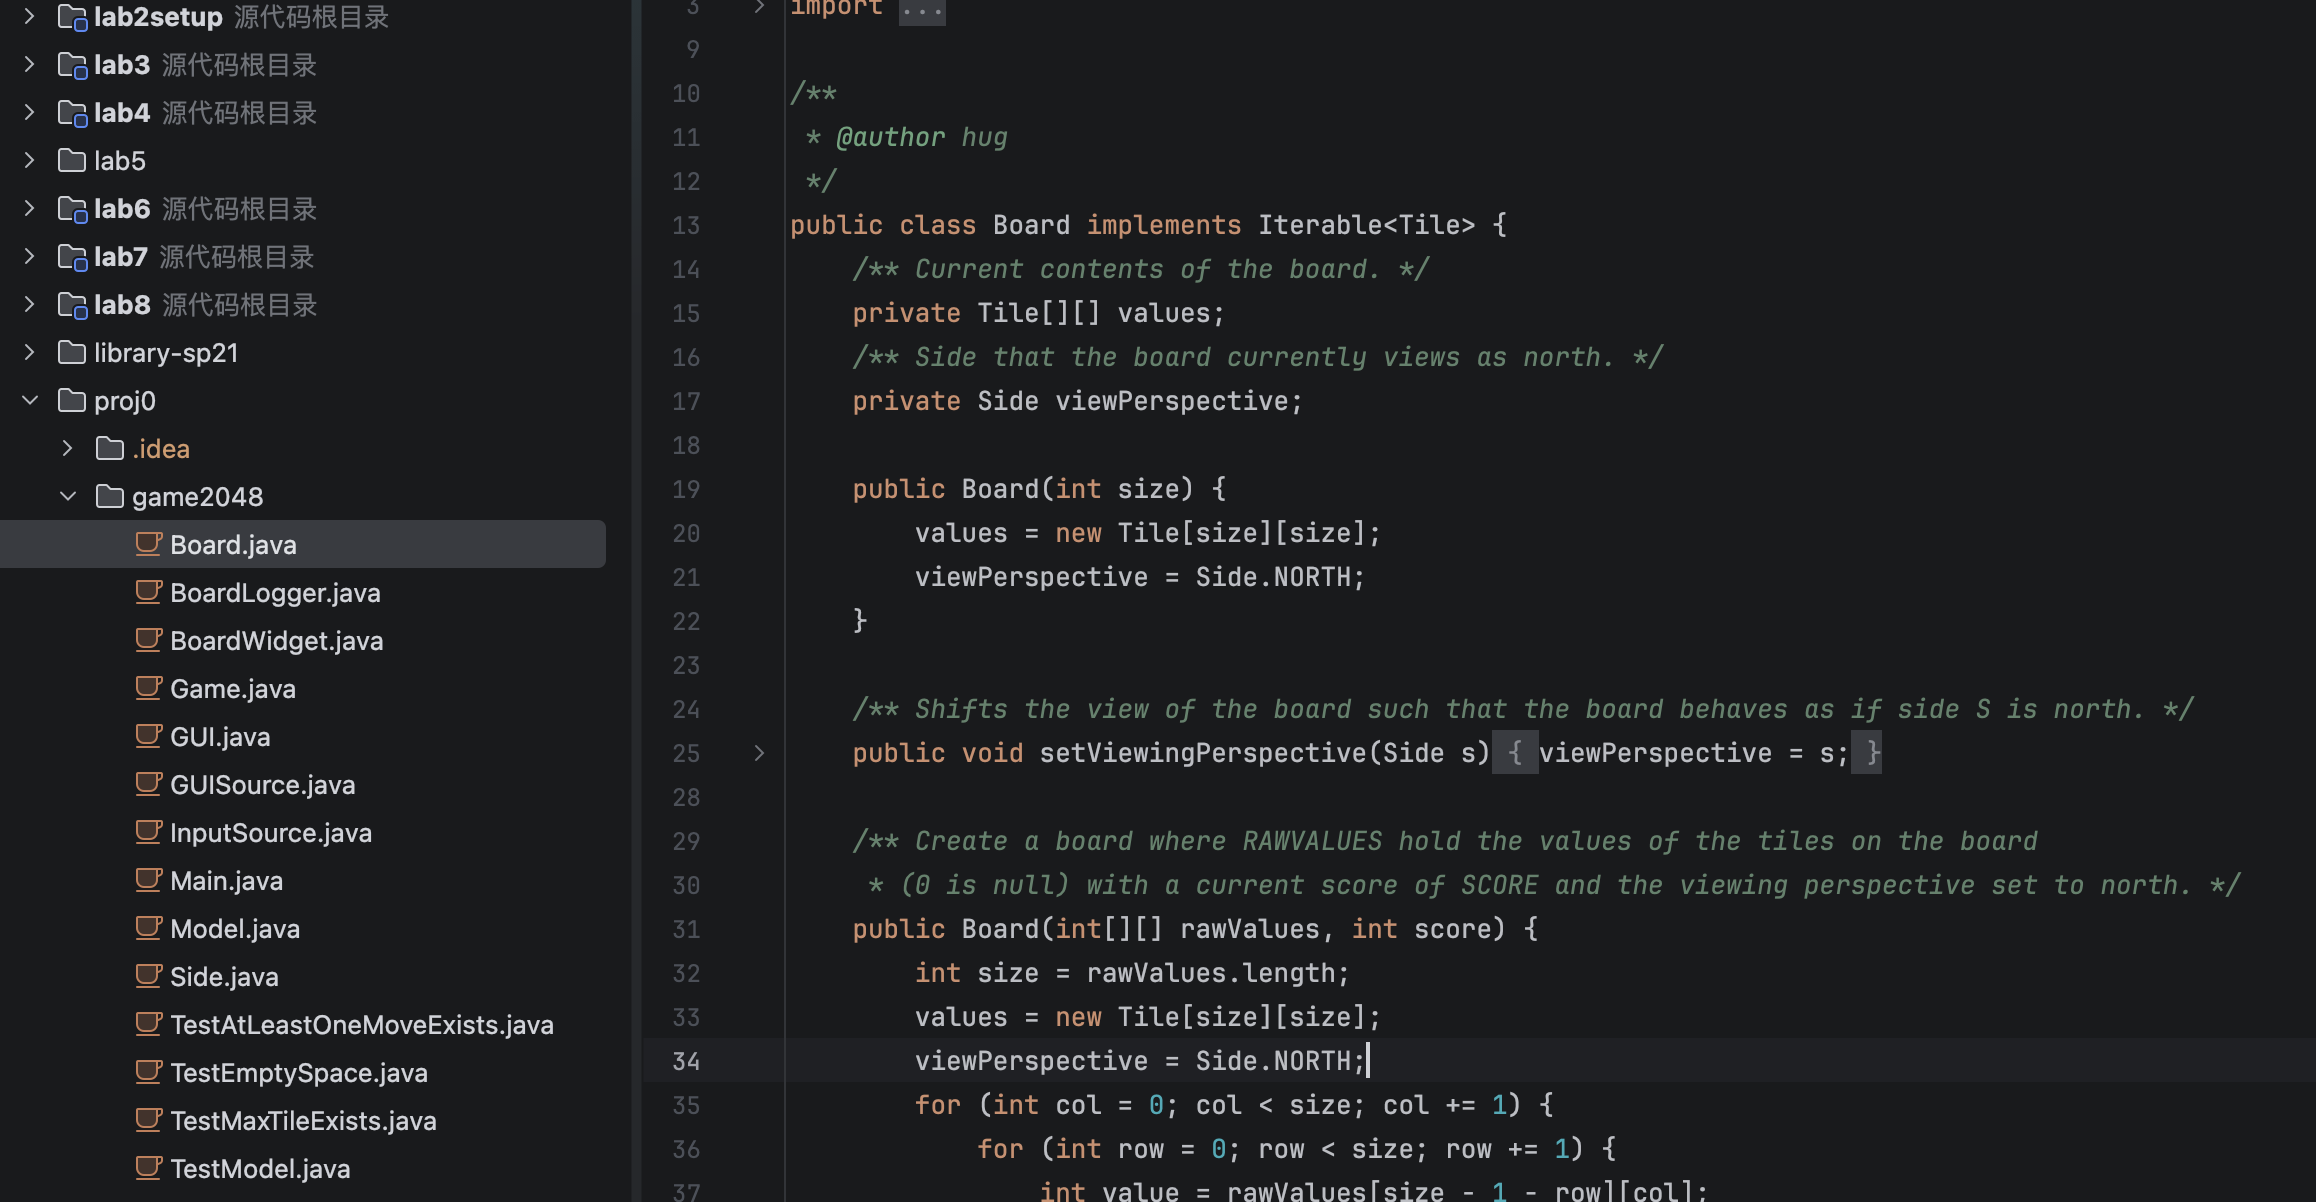
Task: Click the Model.java file icon
Action: 148,928
